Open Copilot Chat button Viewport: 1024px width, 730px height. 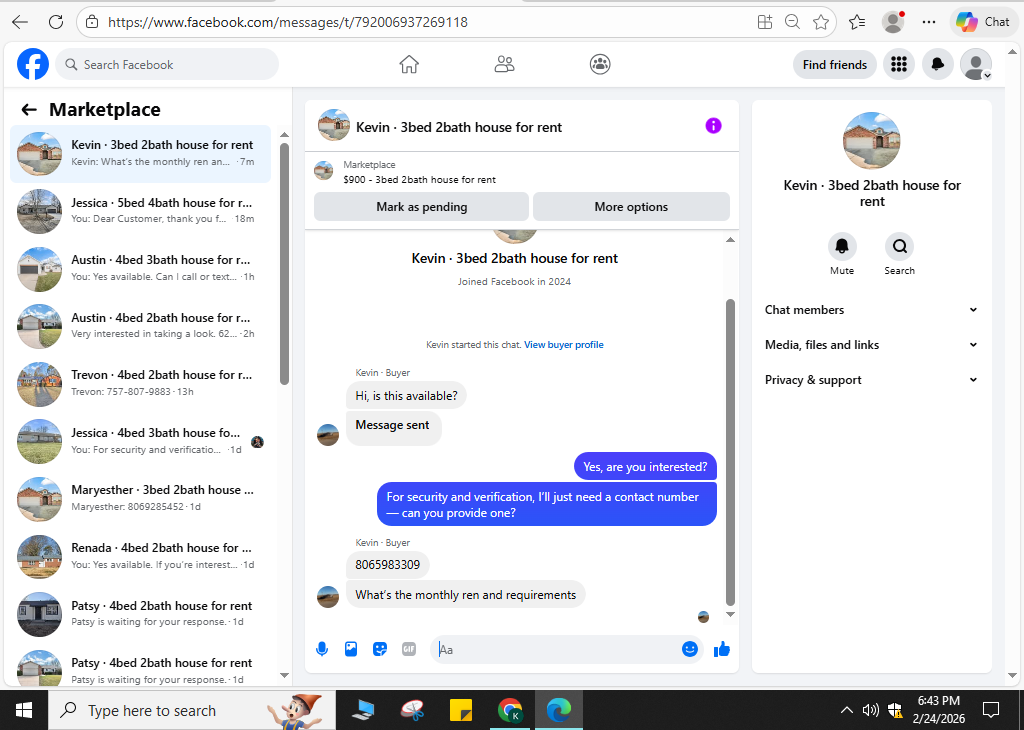[983, 22]
